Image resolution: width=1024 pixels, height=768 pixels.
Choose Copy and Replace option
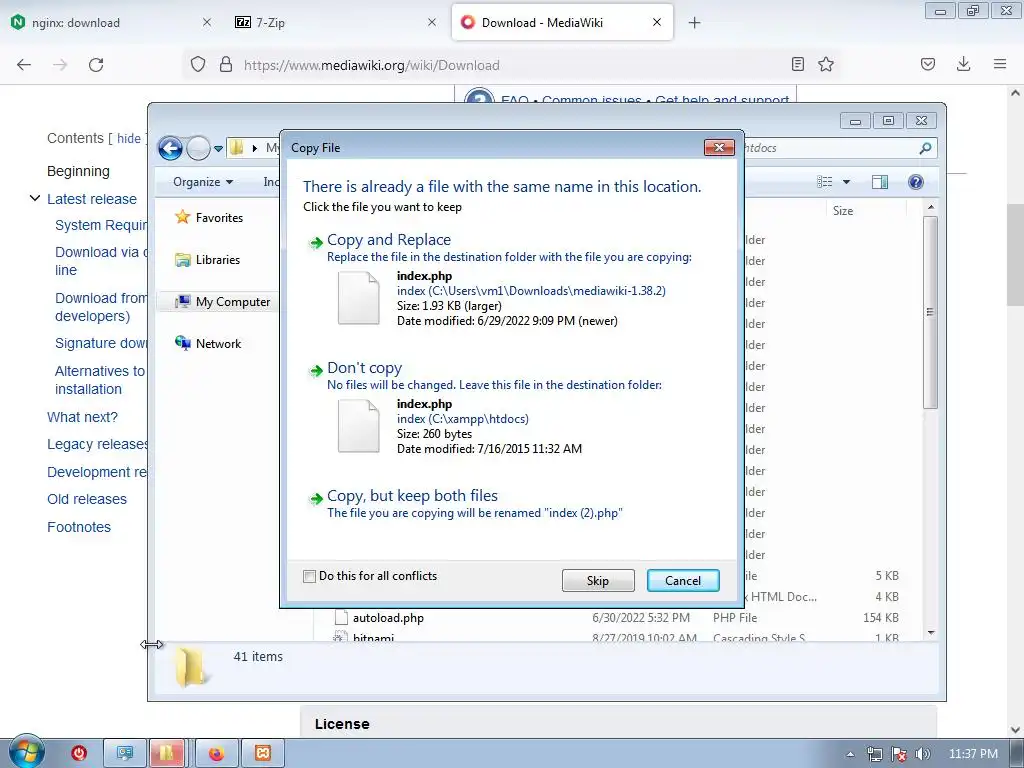click(x=389, y=240)
